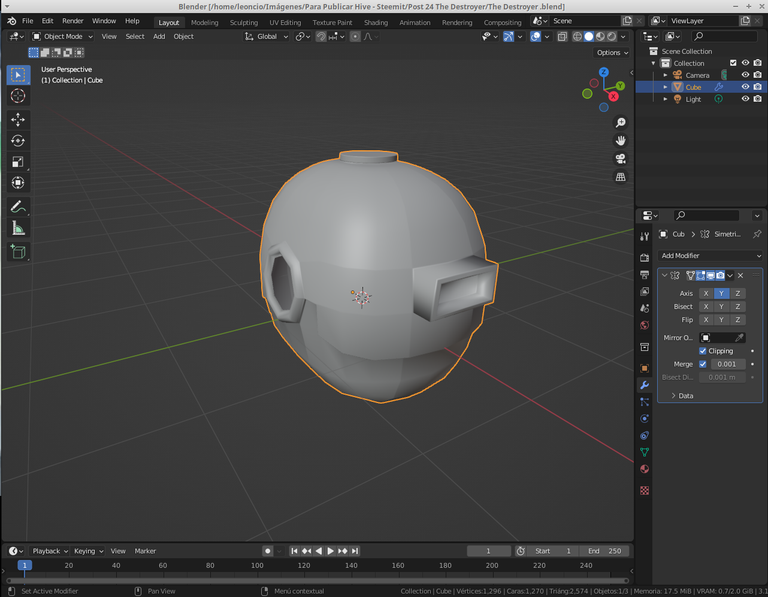Enable the X axis mirror button
768x597 pixels.
click(x=705, y=294)
